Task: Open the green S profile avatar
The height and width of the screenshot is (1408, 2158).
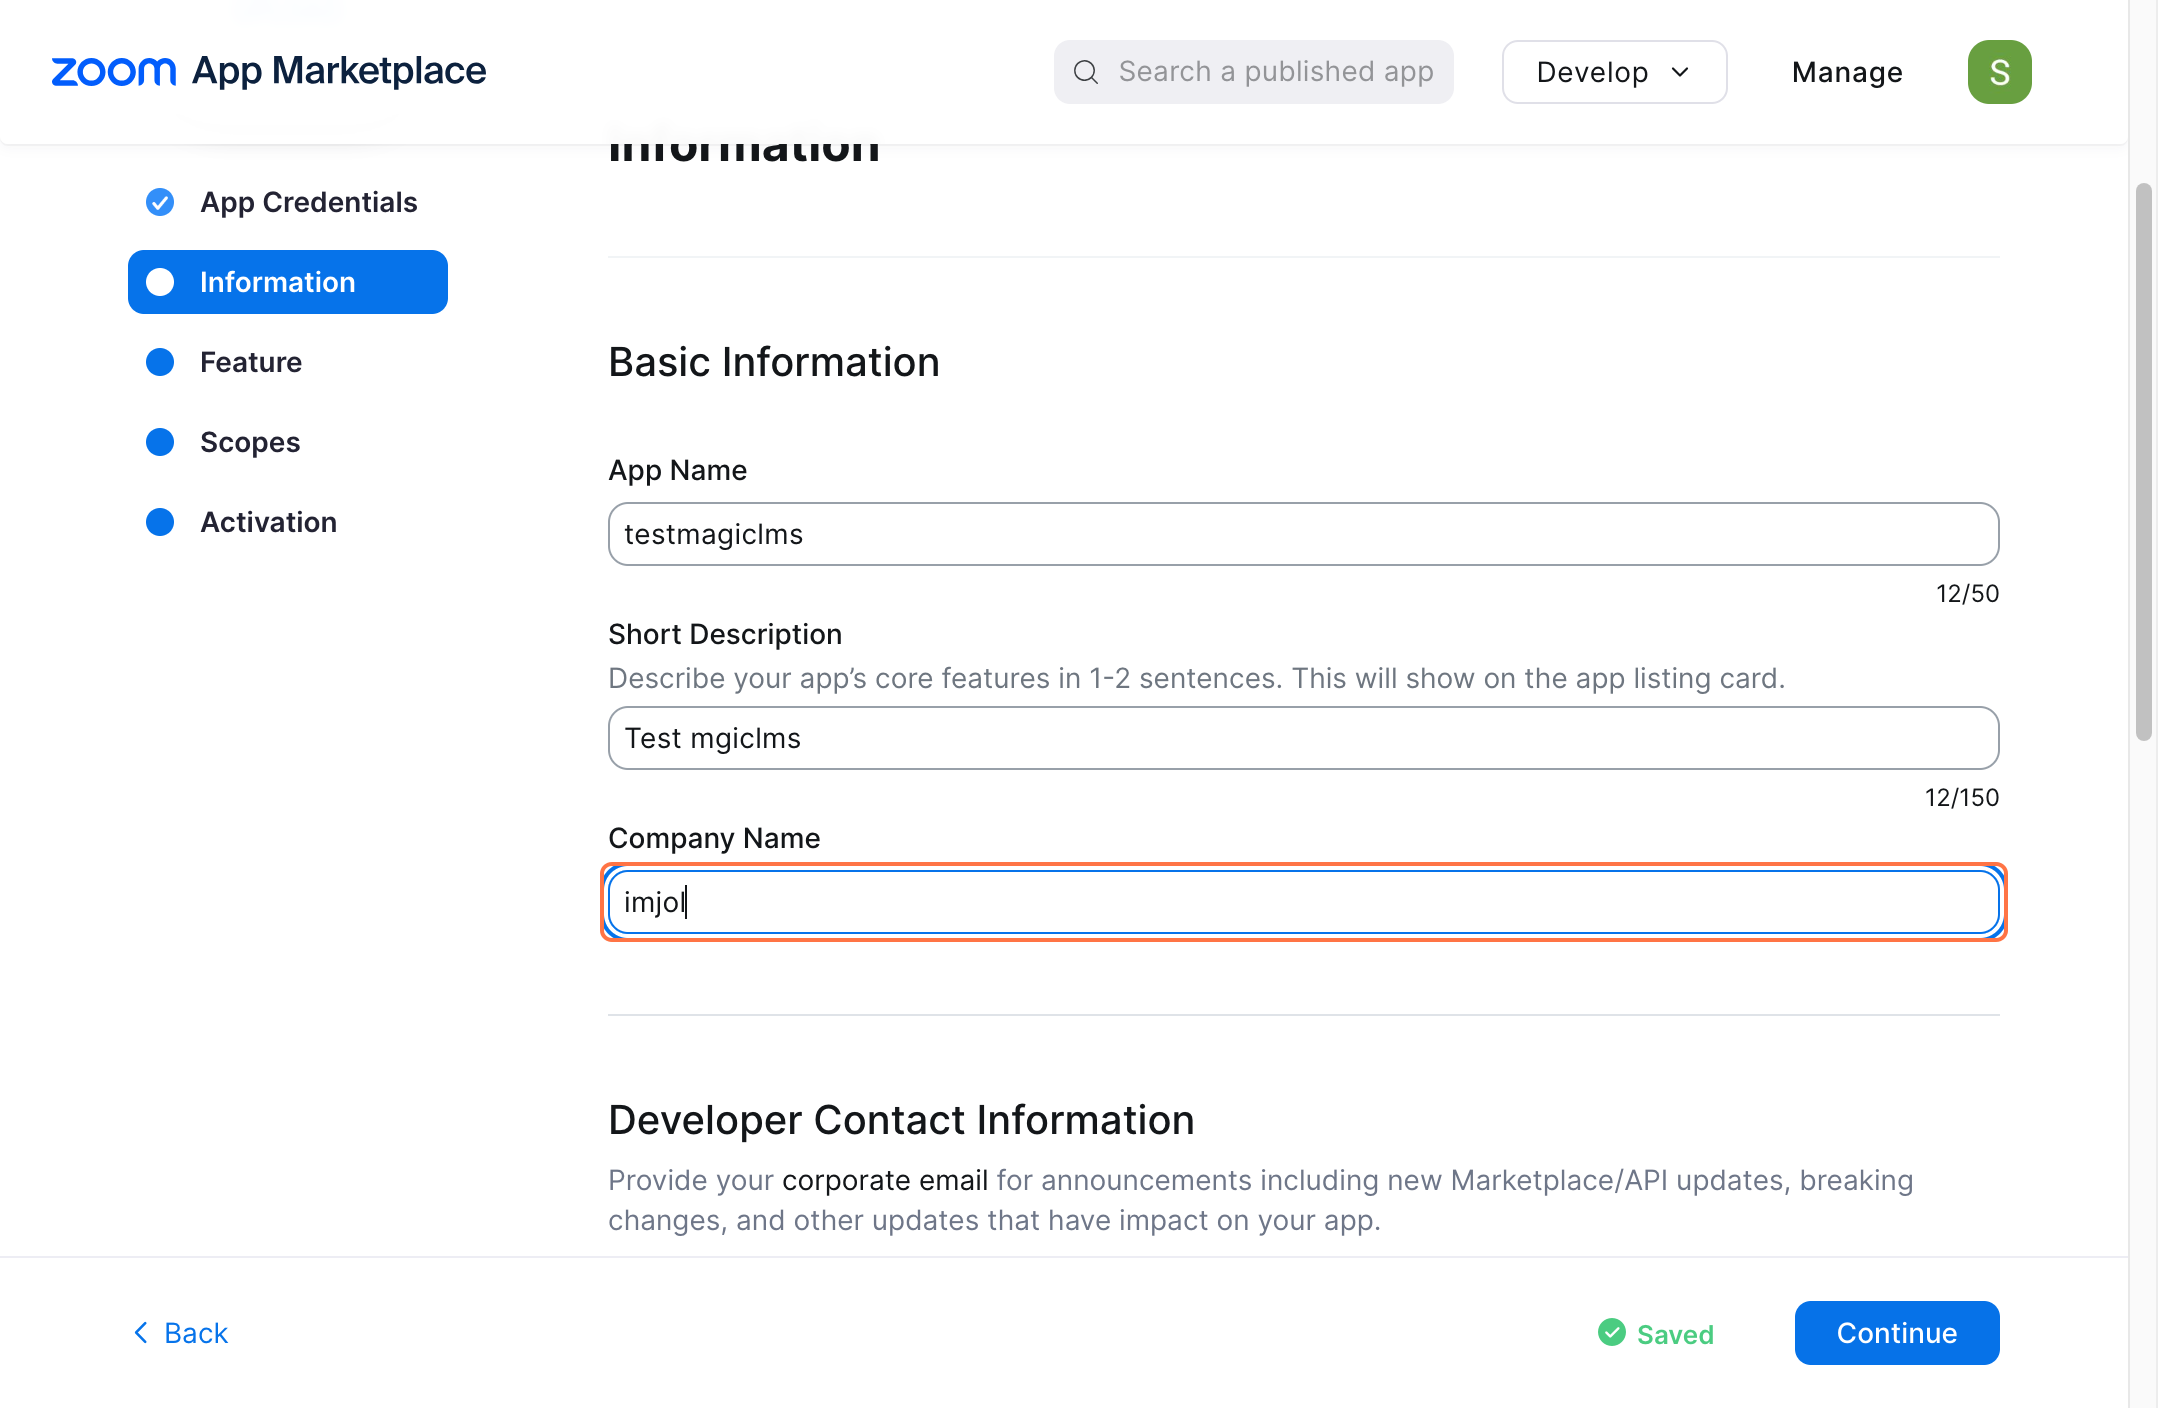Action: [x=1999, y=72]
